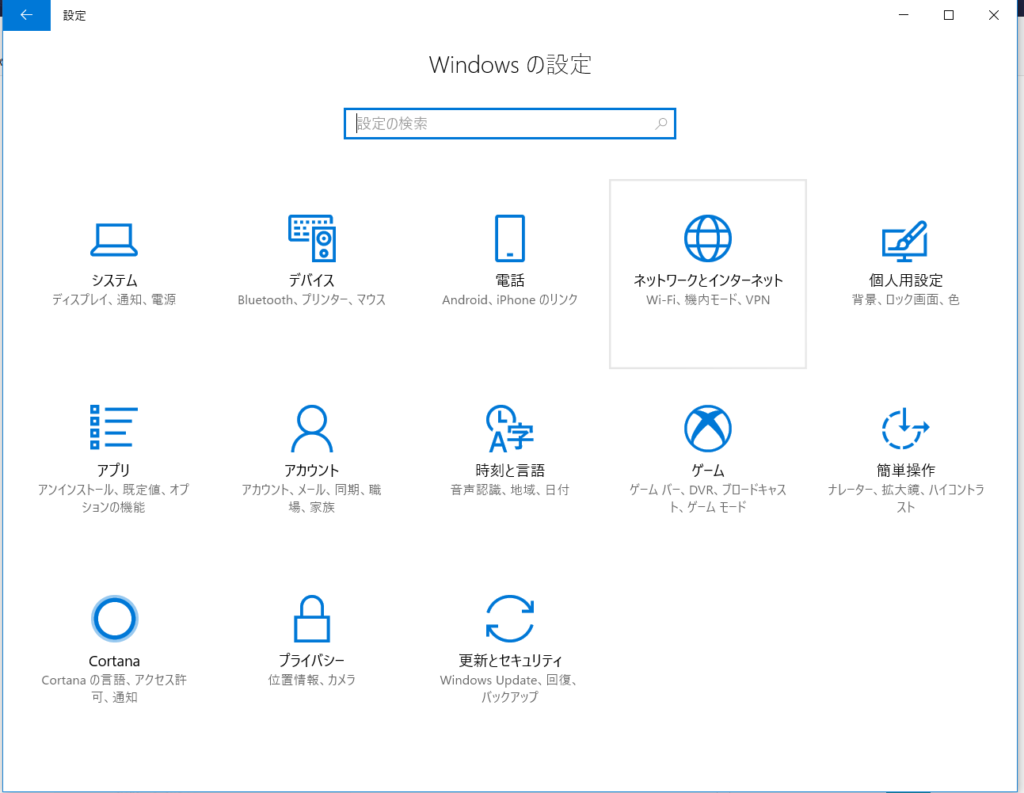Open the アカウント person icon

312,429
